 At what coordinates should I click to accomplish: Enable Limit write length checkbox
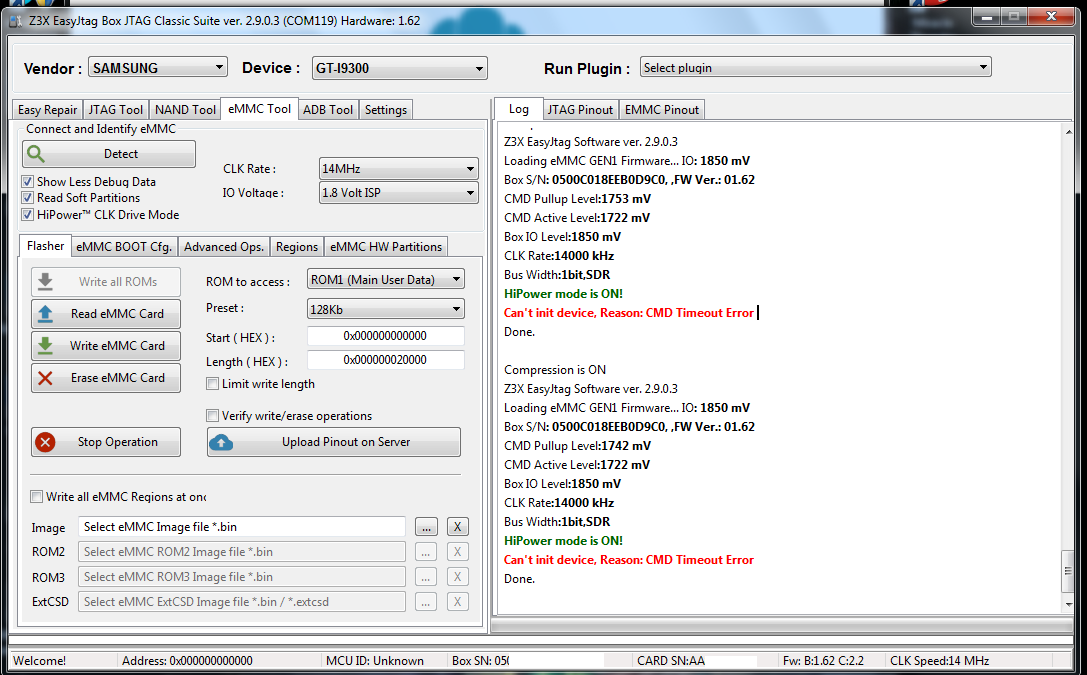click(213, 384)
